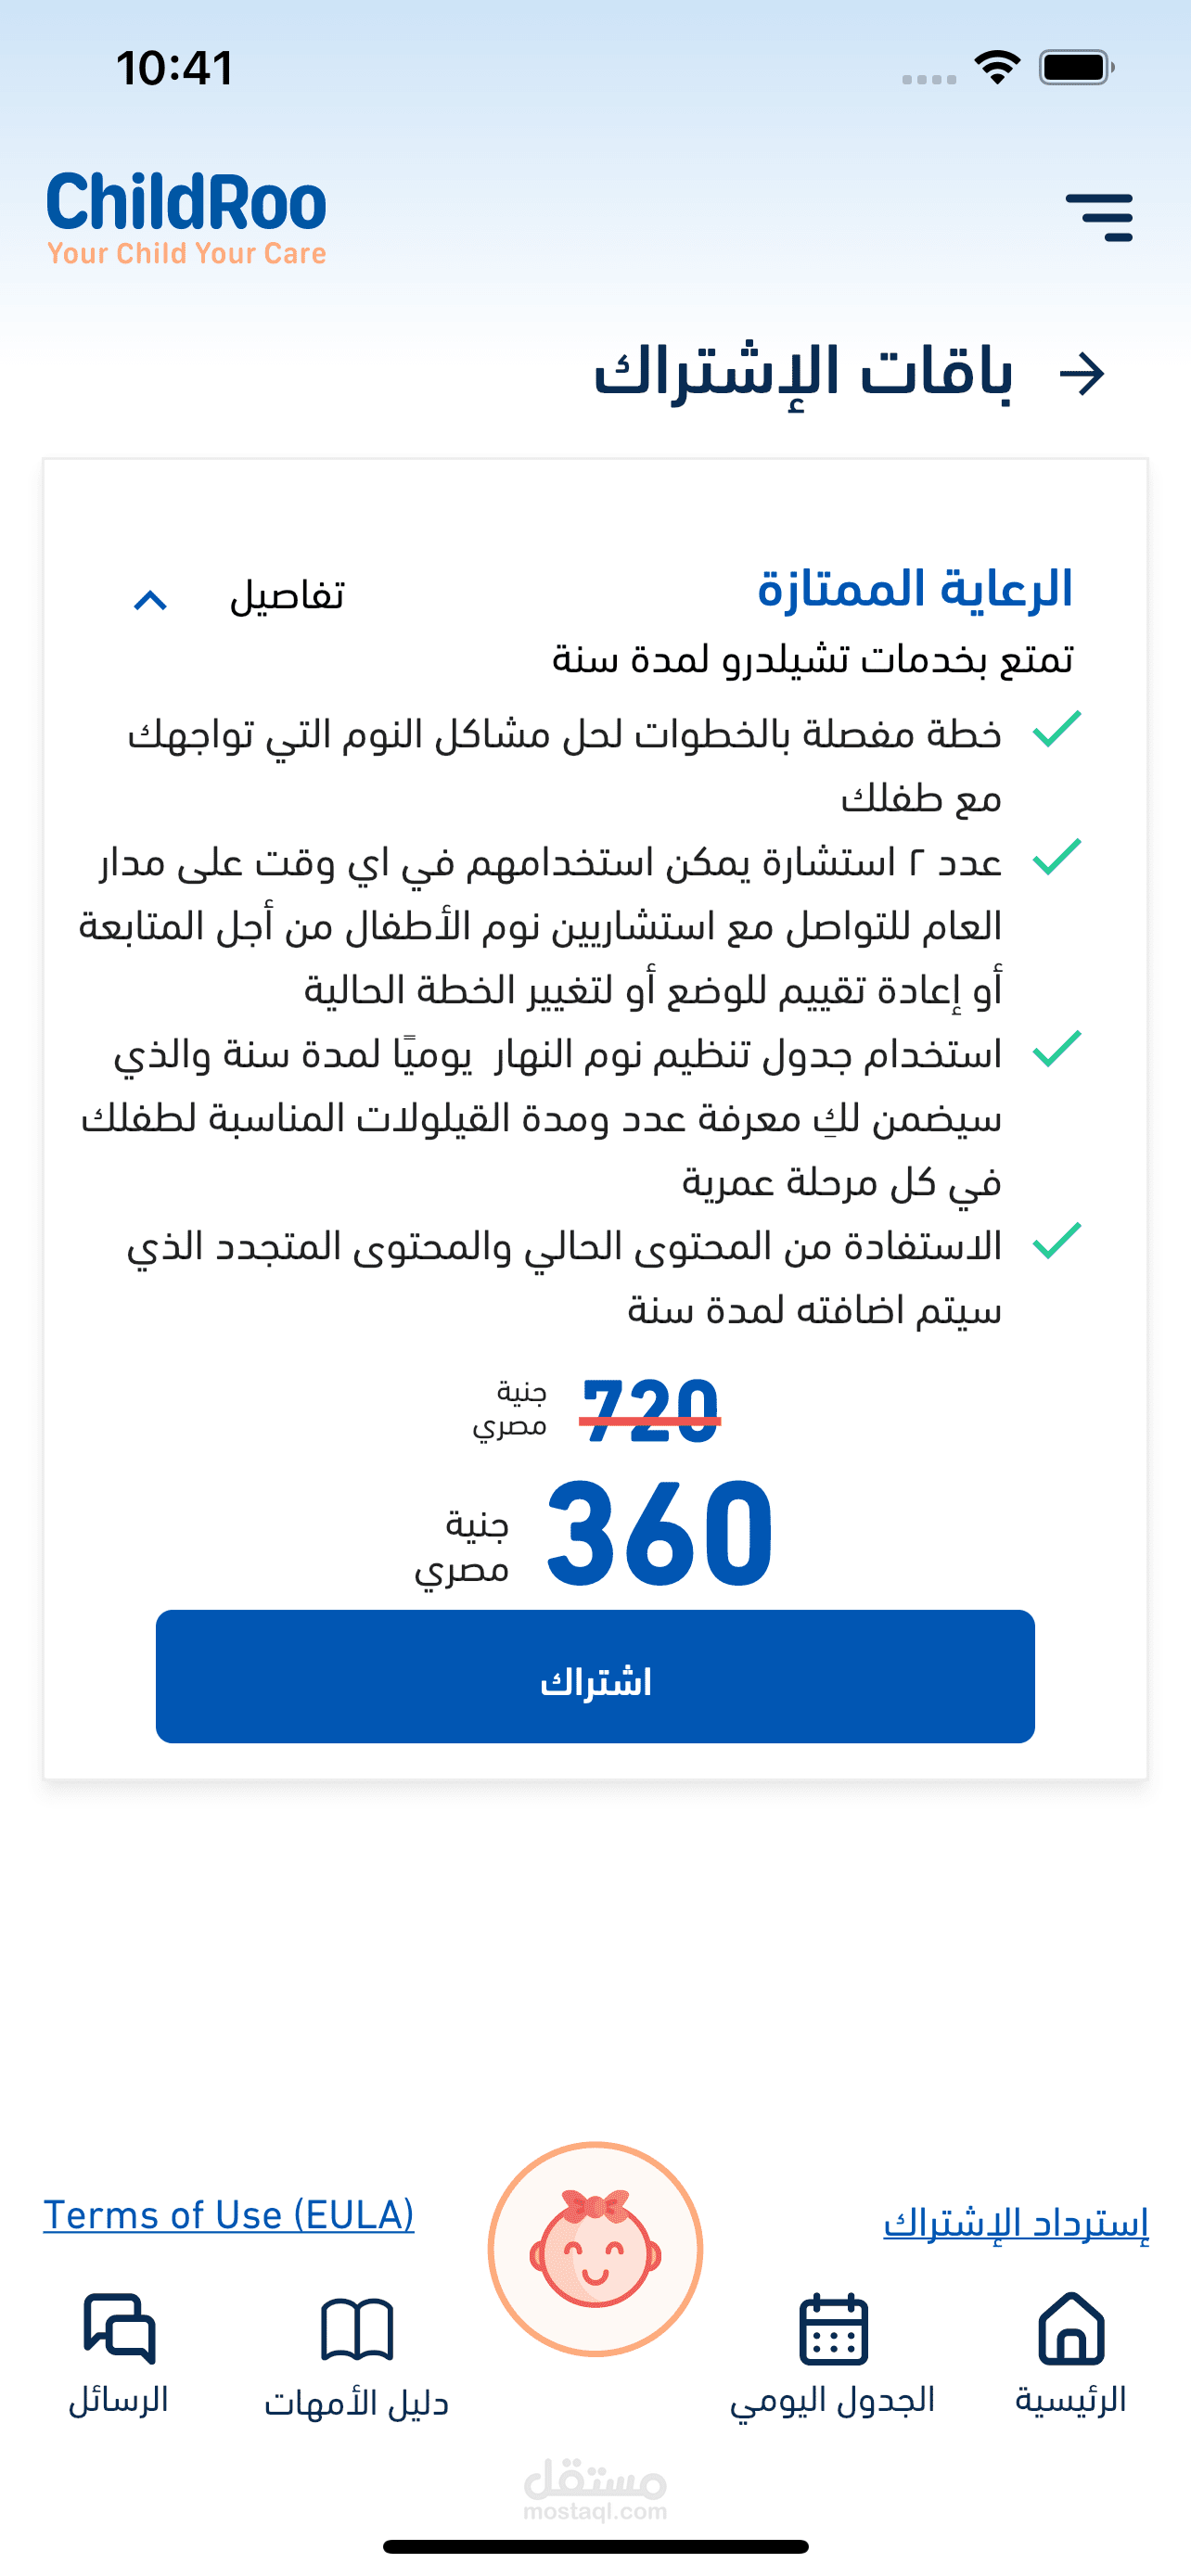Image resolution: width=1191 pixels, height=2576 pixels.
Task: Tap the battery status icon
Action: 1076,68
